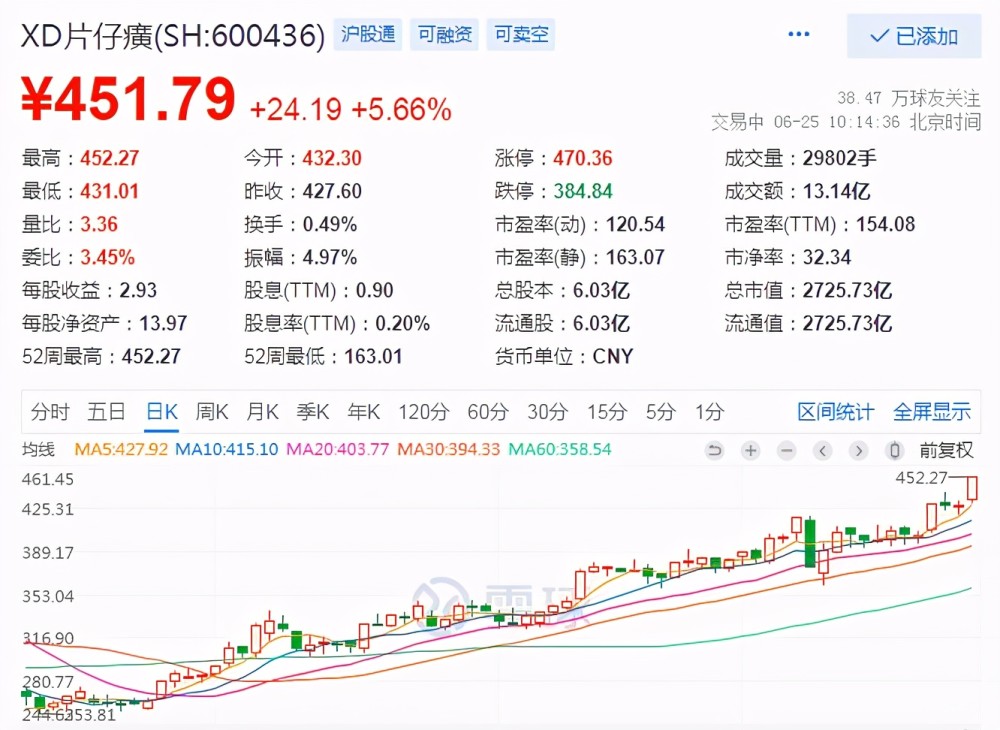
Task: Click the current price ¥451.79
Action: [x=128, y=99]
